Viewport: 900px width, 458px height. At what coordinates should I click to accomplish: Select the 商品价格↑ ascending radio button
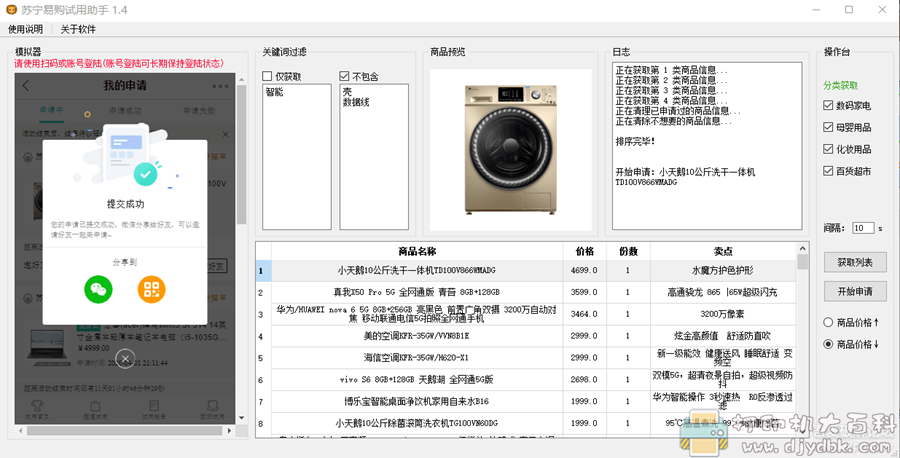(828, 323)
